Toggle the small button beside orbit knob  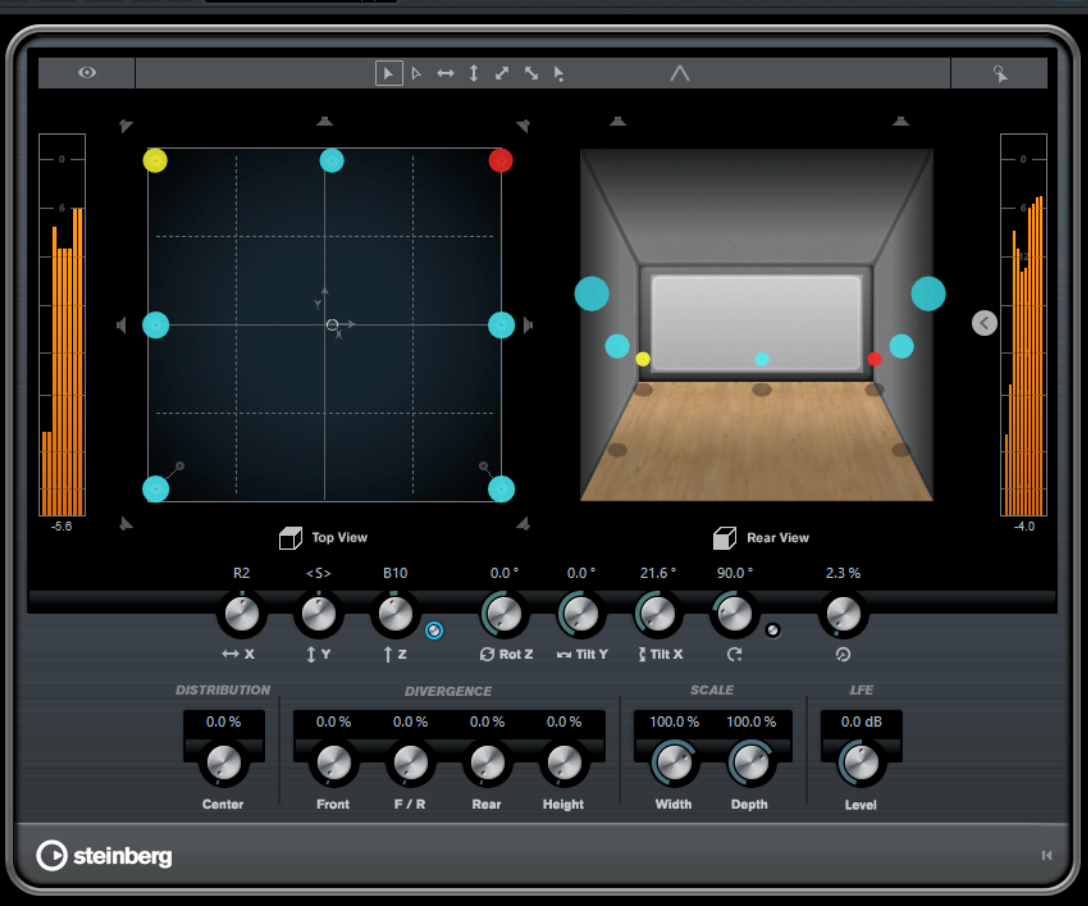[x=772, y=630]
